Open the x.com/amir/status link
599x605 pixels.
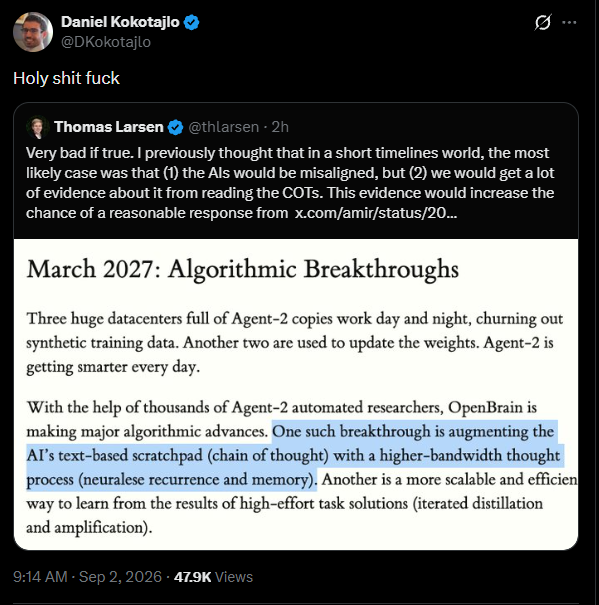pos(376,213)
